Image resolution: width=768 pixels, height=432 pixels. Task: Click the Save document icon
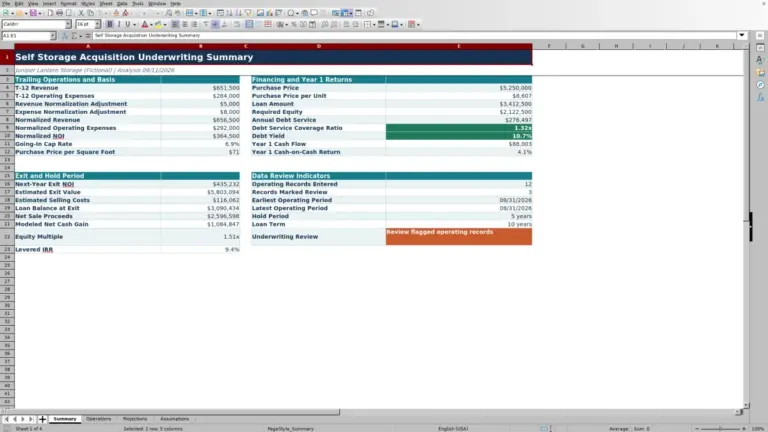click(x=33, y=13)
